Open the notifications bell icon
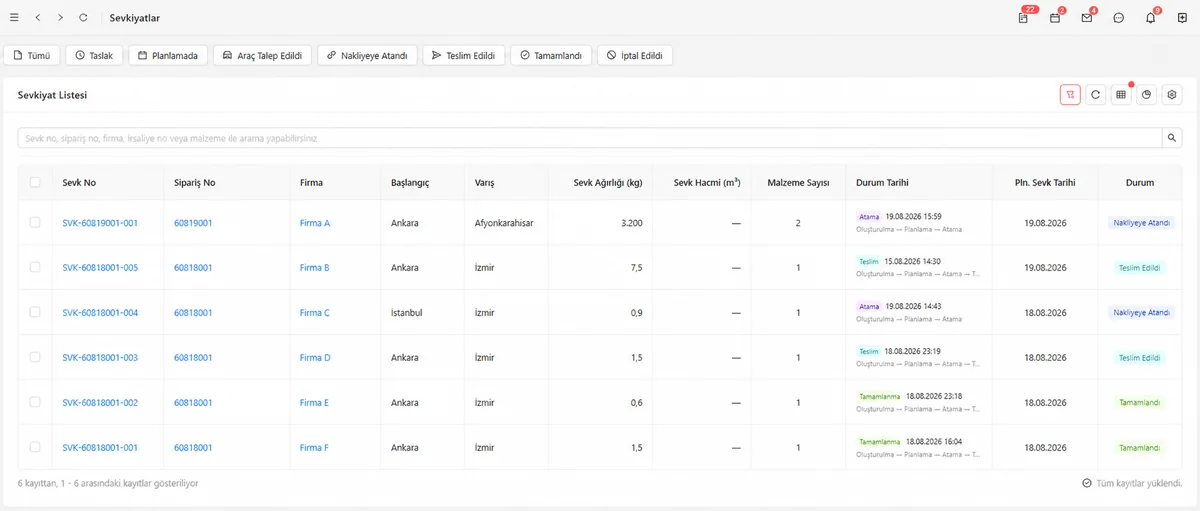 (1151, 18)
